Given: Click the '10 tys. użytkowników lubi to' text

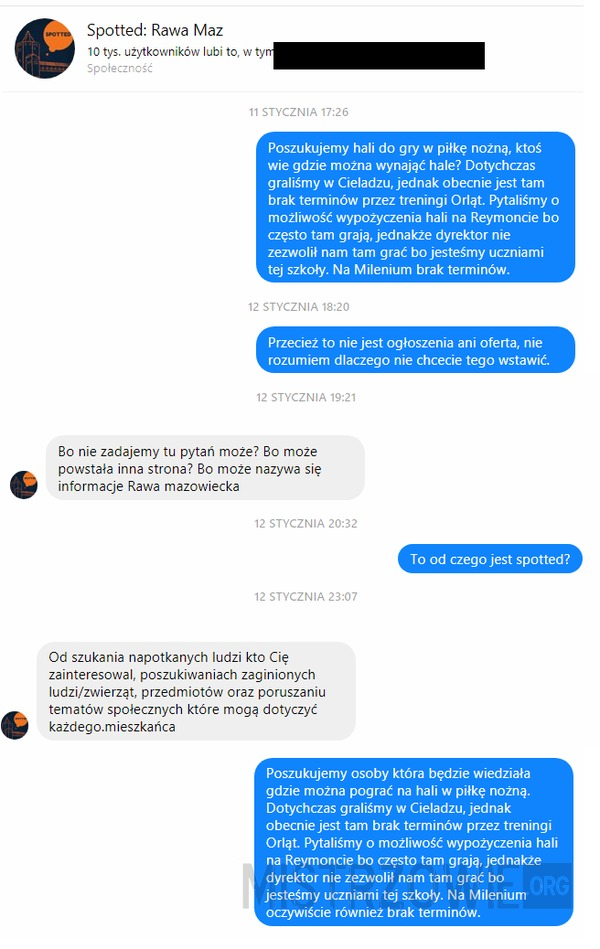Looking at the screenshot, I should click(163, 52).
